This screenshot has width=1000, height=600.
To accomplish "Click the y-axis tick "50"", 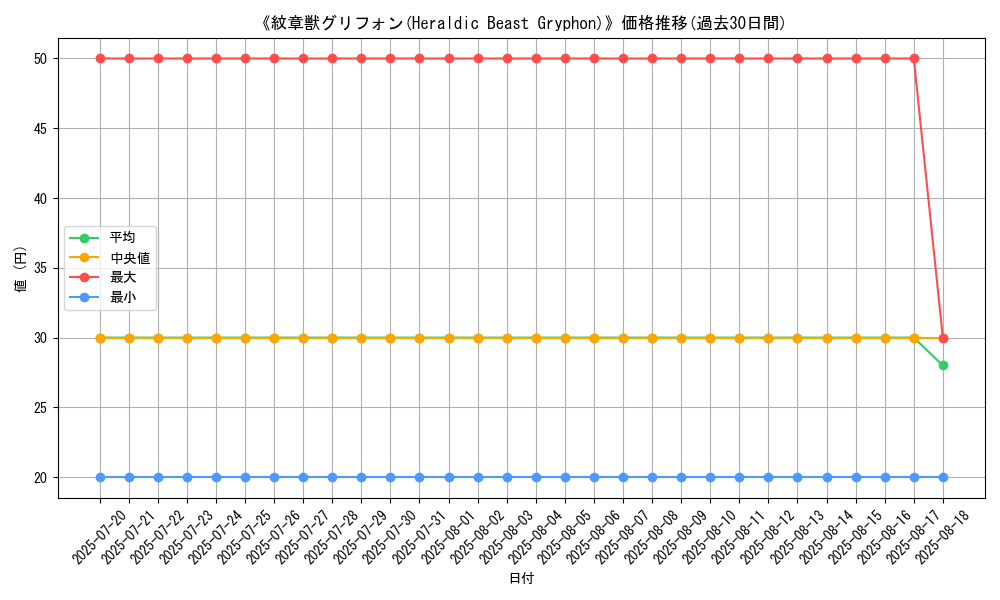I will [41, 59].
